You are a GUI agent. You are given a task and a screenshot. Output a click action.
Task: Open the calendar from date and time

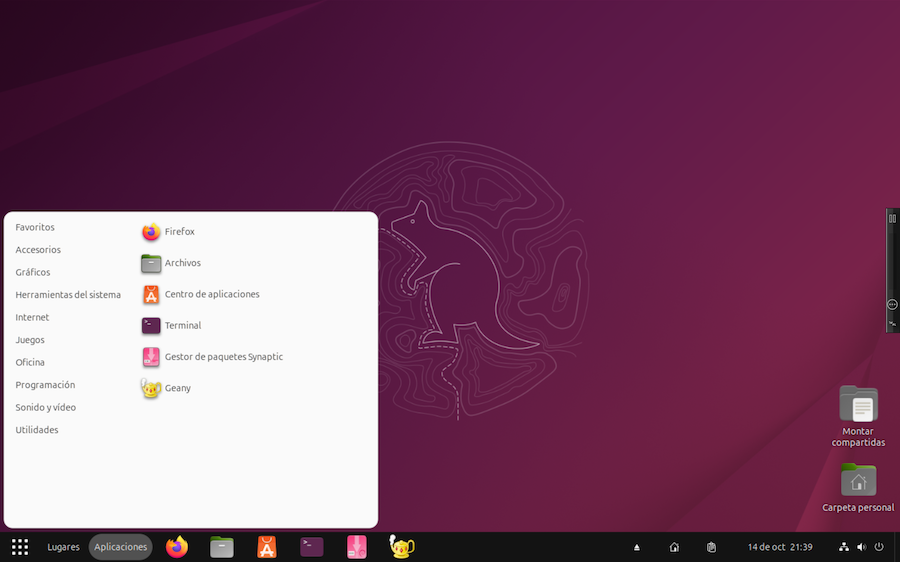(779, 547)
